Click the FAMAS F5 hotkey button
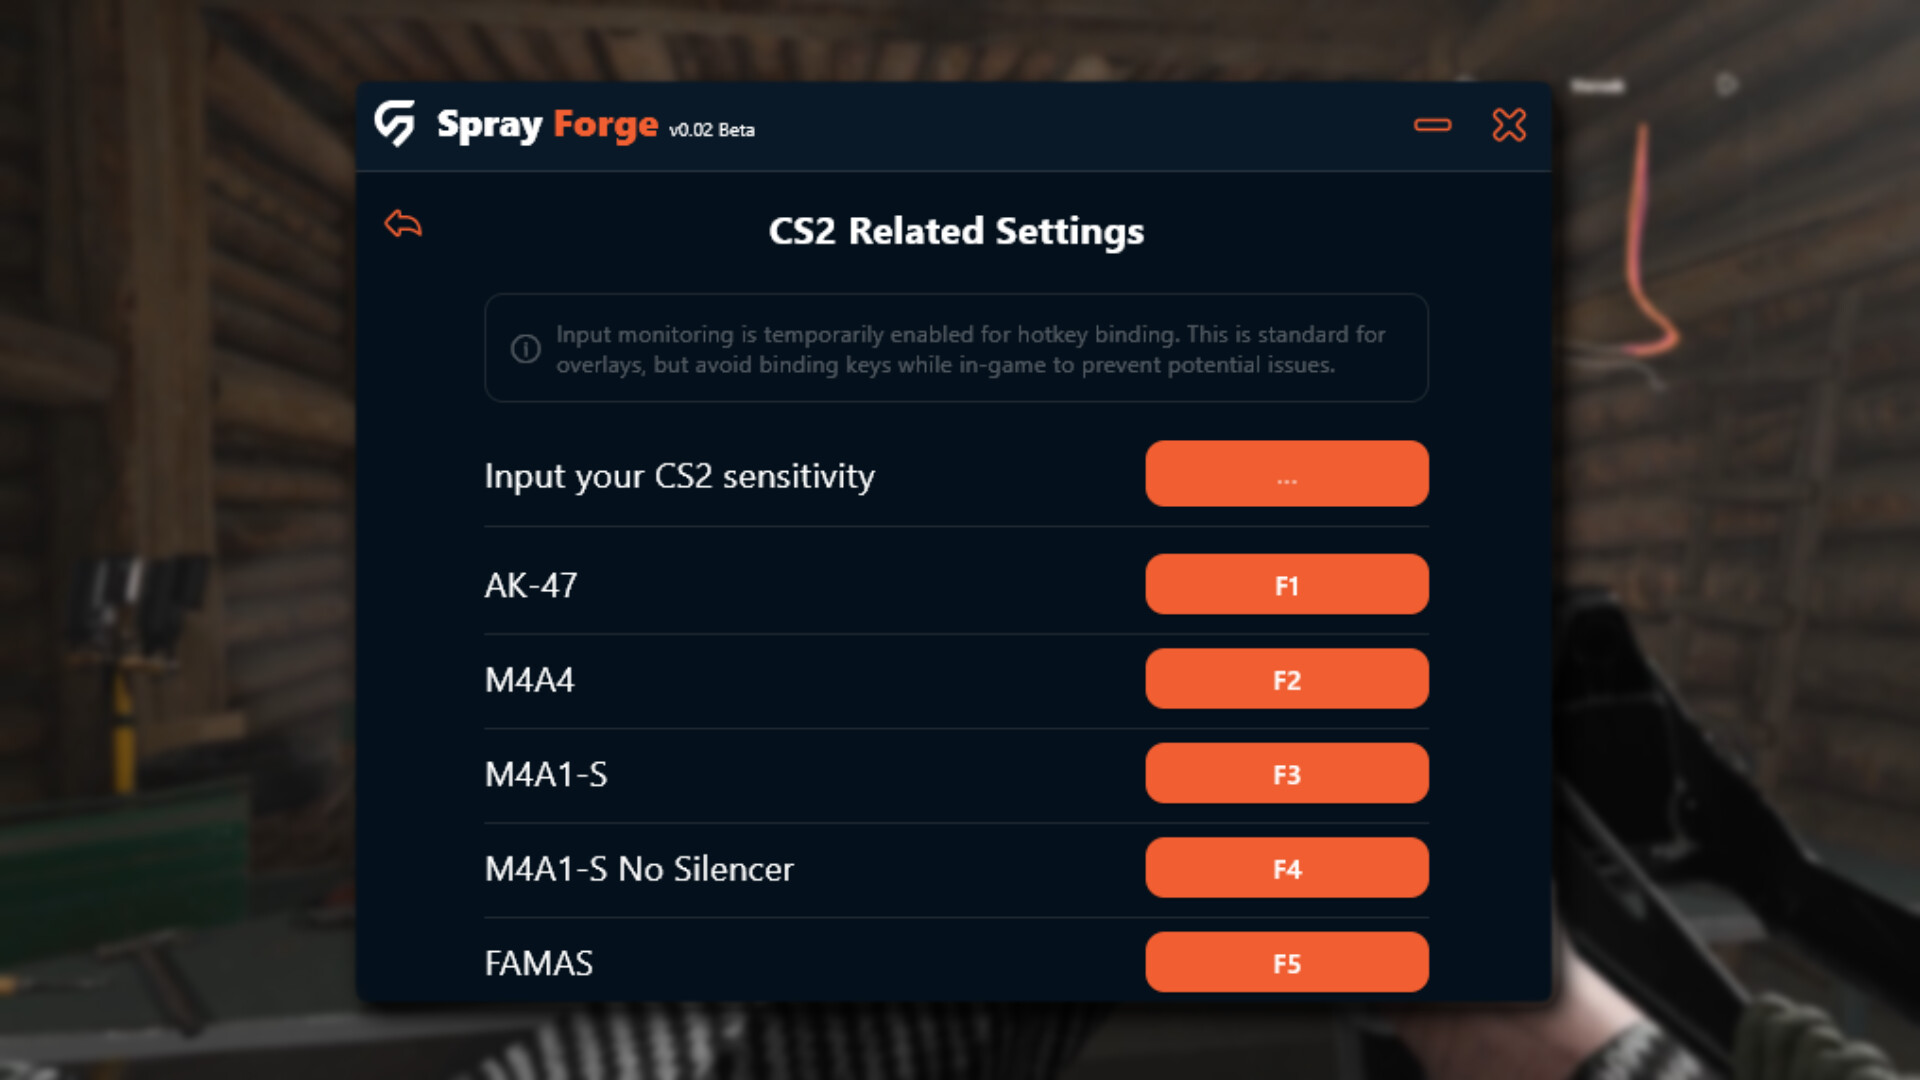This screenshot has height=1080, width=1920. pyautogui.click(x=1286, y=963)
